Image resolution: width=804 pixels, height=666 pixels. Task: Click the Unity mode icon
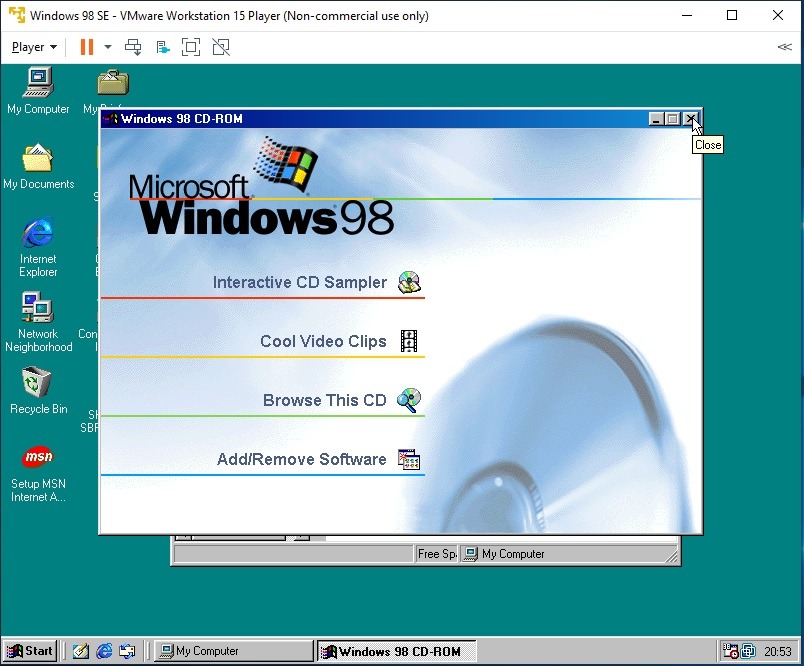pyautogui.click(x=221, y=47)
